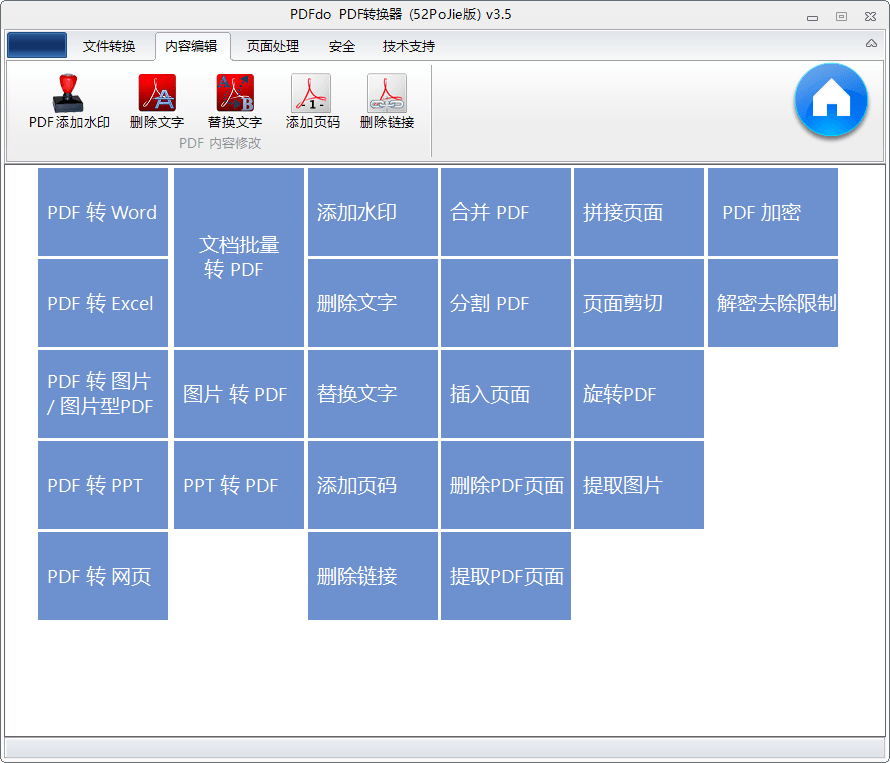This screenshot has height=763, width=890.
Task: Open the 技术支持 tab
Action: pos(409,46)
